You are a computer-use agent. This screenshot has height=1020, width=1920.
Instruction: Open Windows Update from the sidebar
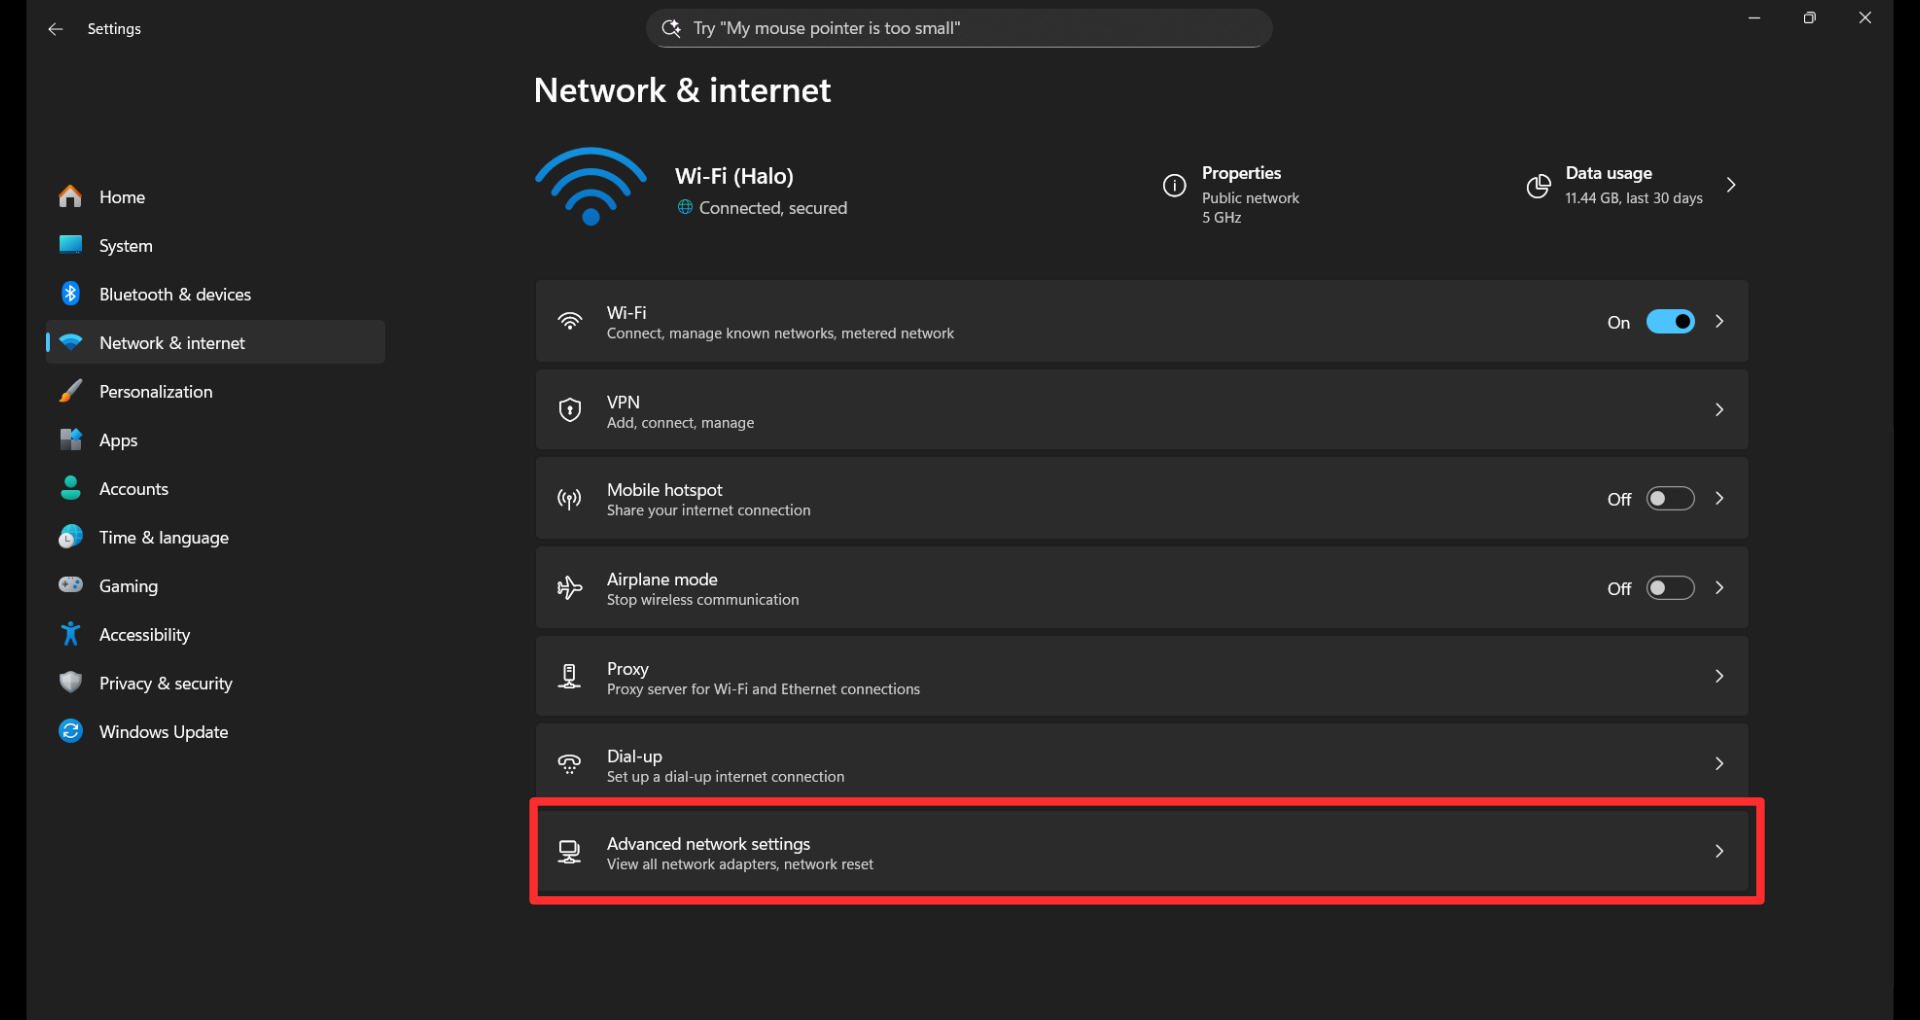click(163, 731)
